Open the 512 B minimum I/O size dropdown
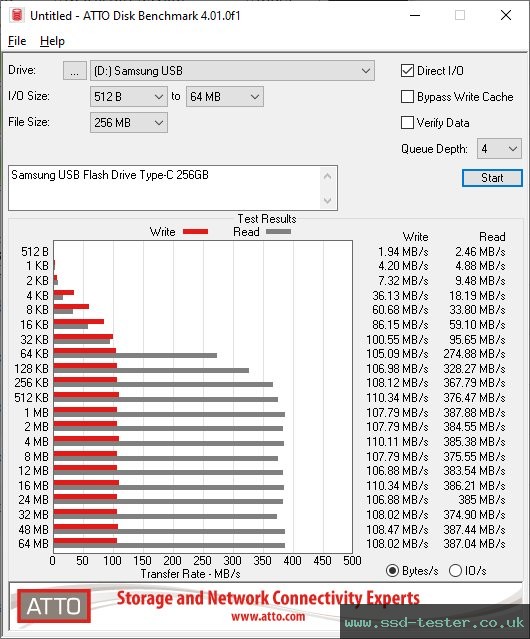The image size is (530, 639). click(x=129, y=97)
